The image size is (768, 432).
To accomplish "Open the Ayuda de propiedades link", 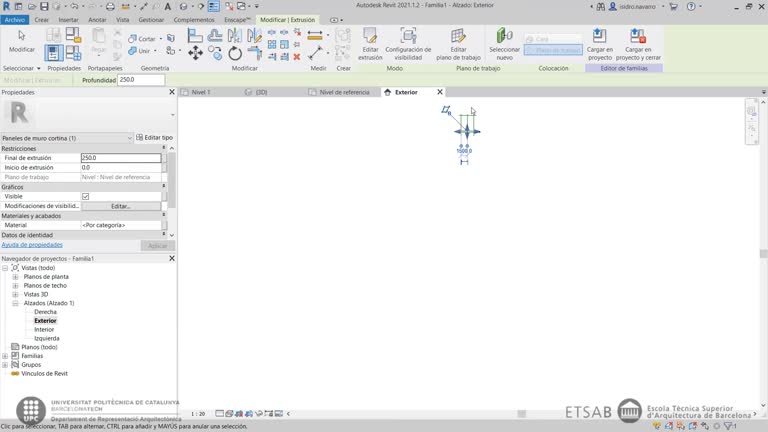I will [32, 245].
